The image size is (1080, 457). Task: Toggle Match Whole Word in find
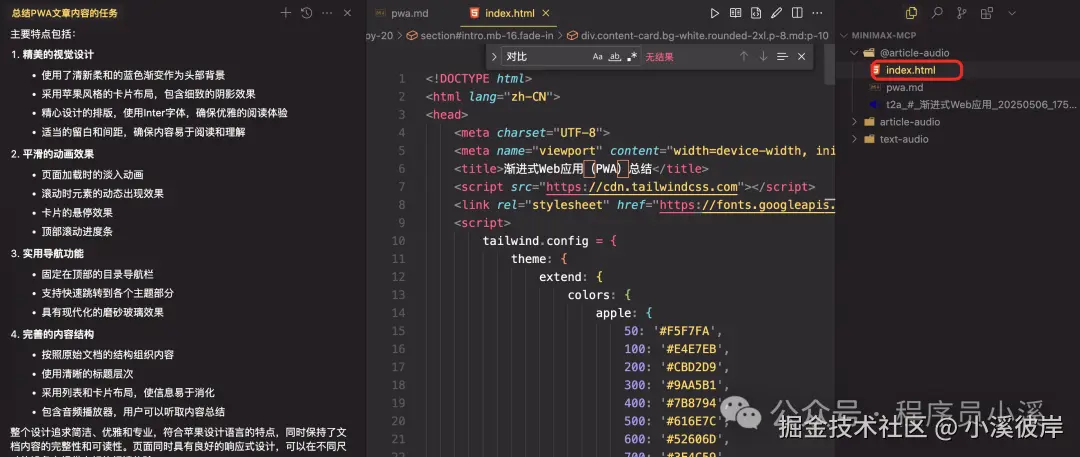615,57
